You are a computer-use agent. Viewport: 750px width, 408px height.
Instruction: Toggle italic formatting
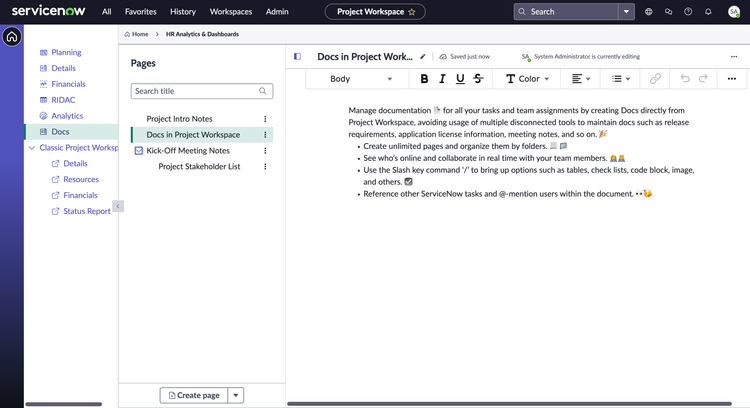coord(442,79)
